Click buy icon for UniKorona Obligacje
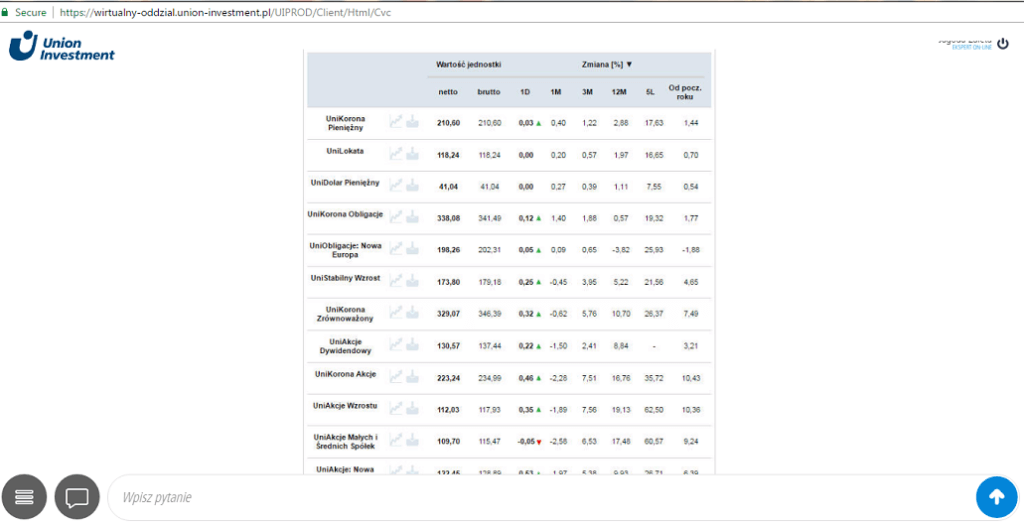 (x=413, y=217)
